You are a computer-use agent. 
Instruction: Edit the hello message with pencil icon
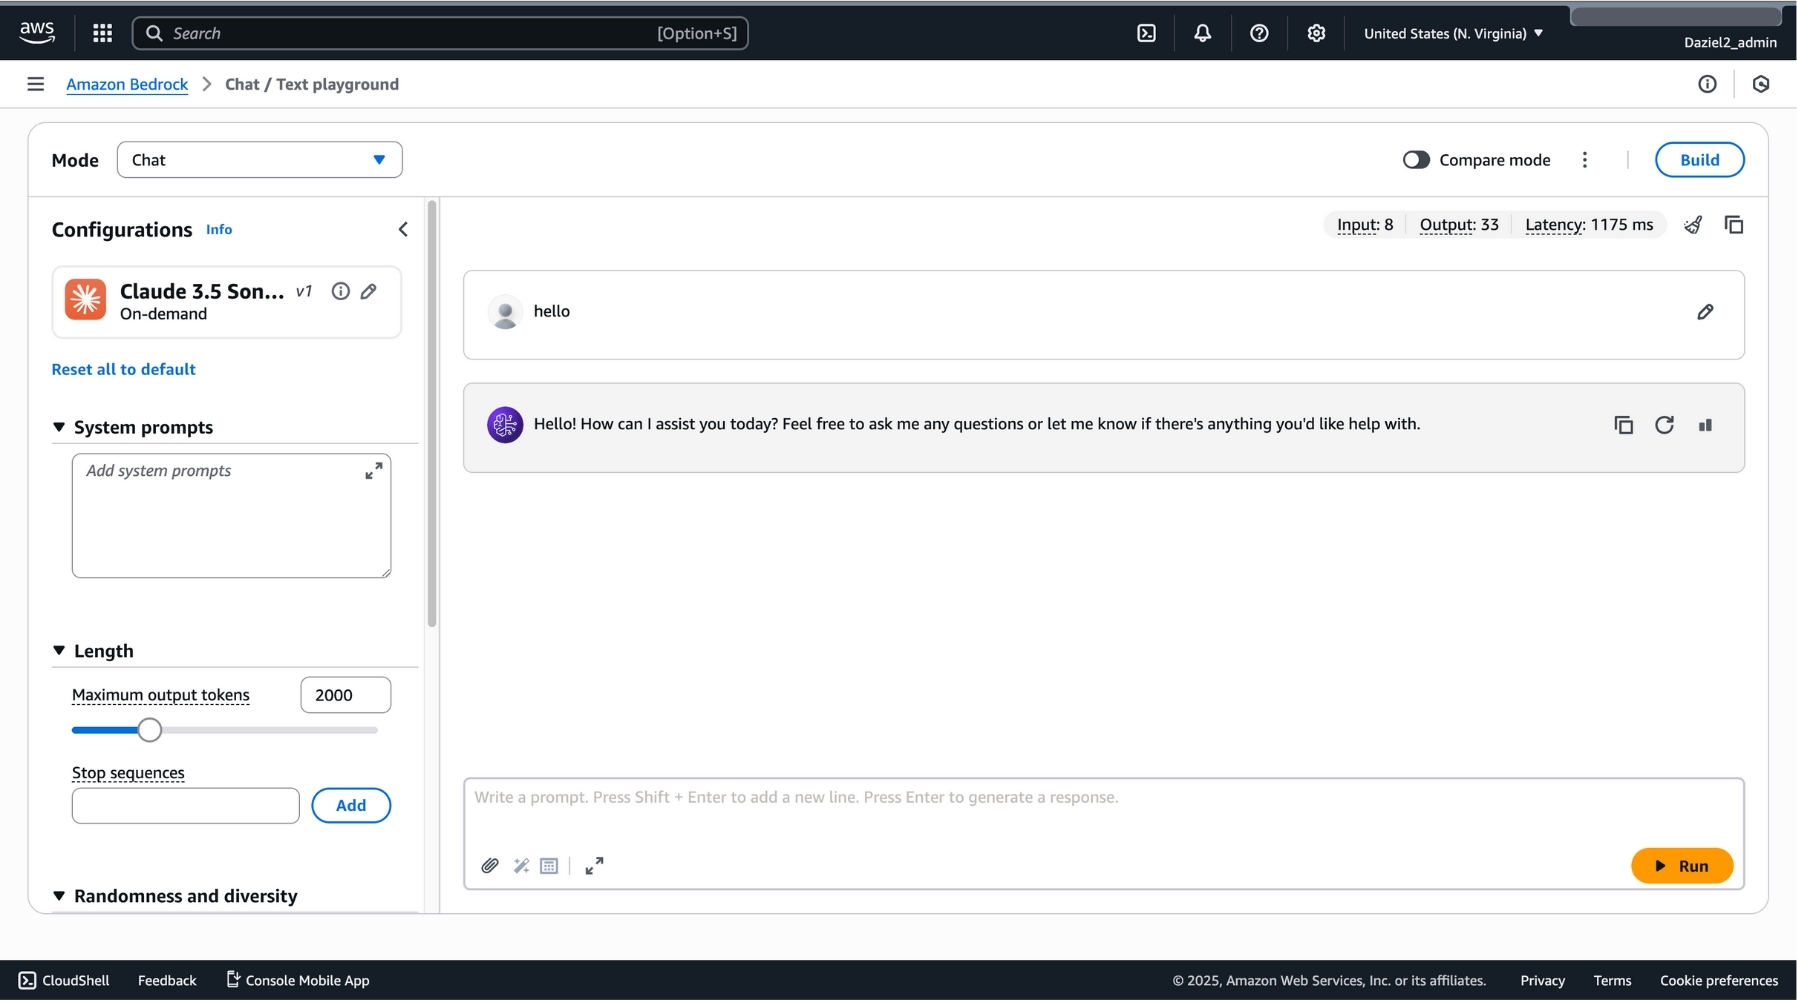[x=1705, y=311]
